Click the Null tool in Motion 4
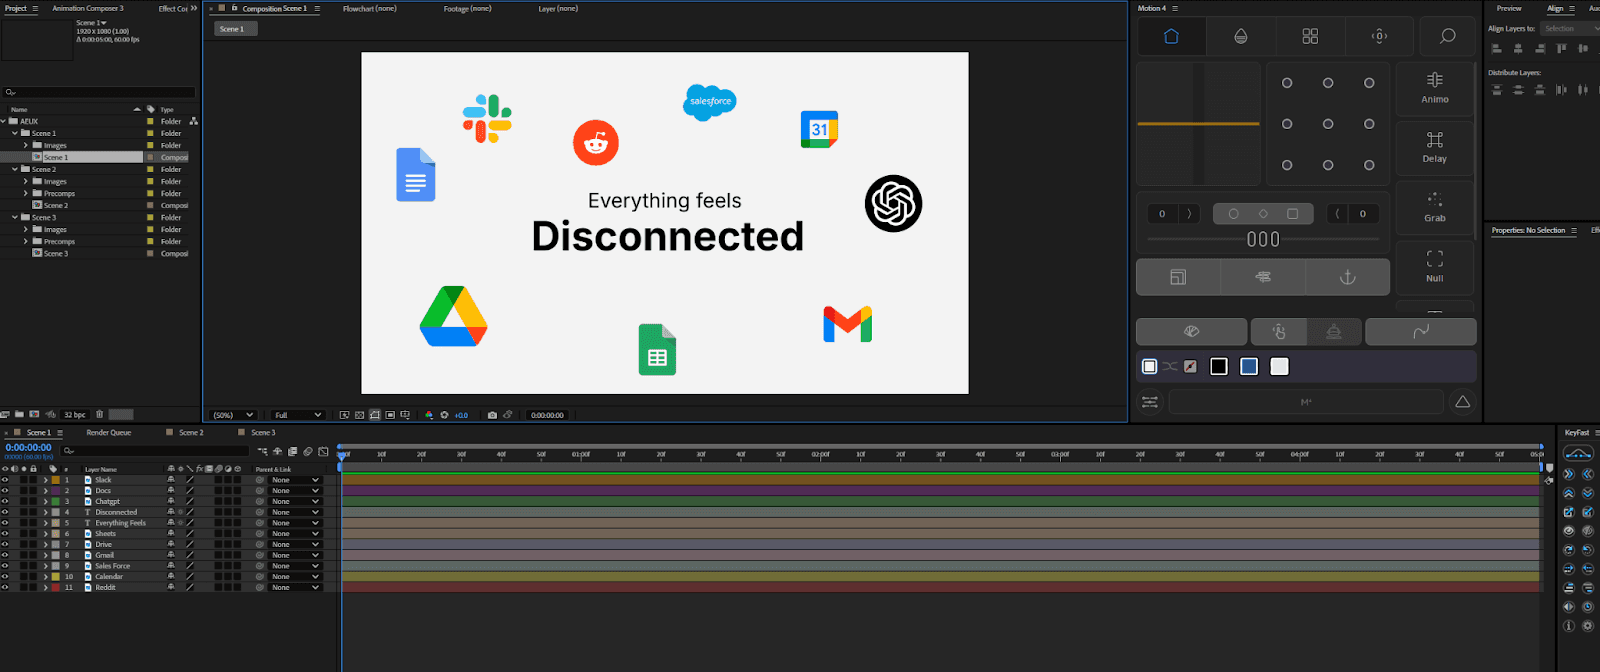 pyautogui.click(x=1435, y=267)
